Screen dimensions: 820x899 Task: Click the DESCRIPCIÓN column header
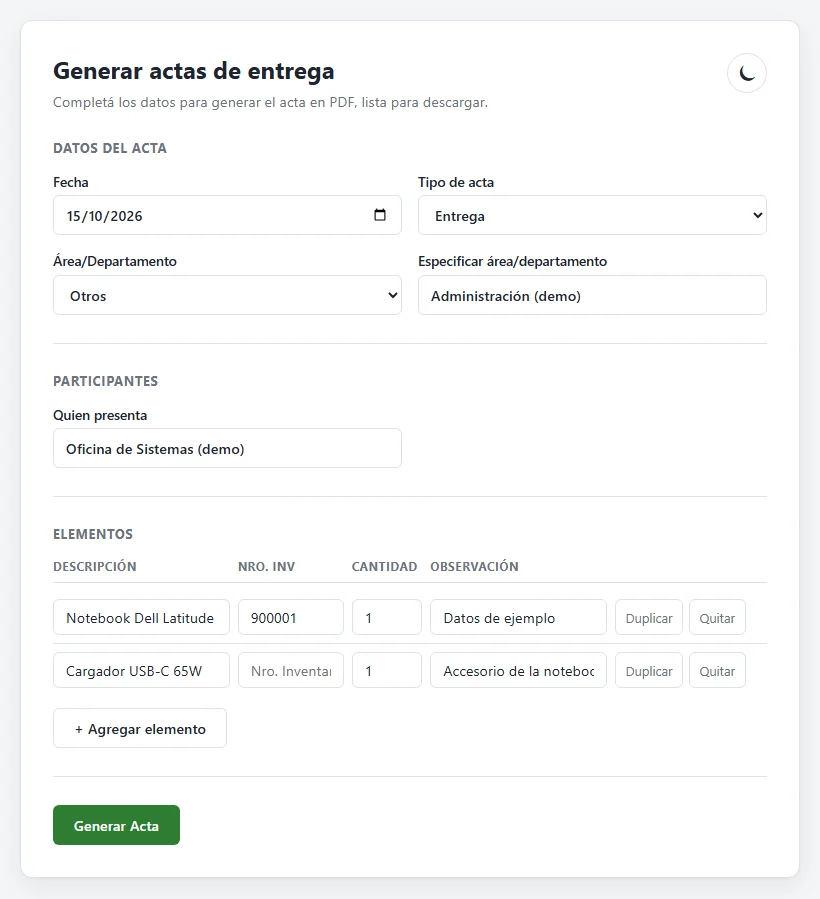[95, 566]
